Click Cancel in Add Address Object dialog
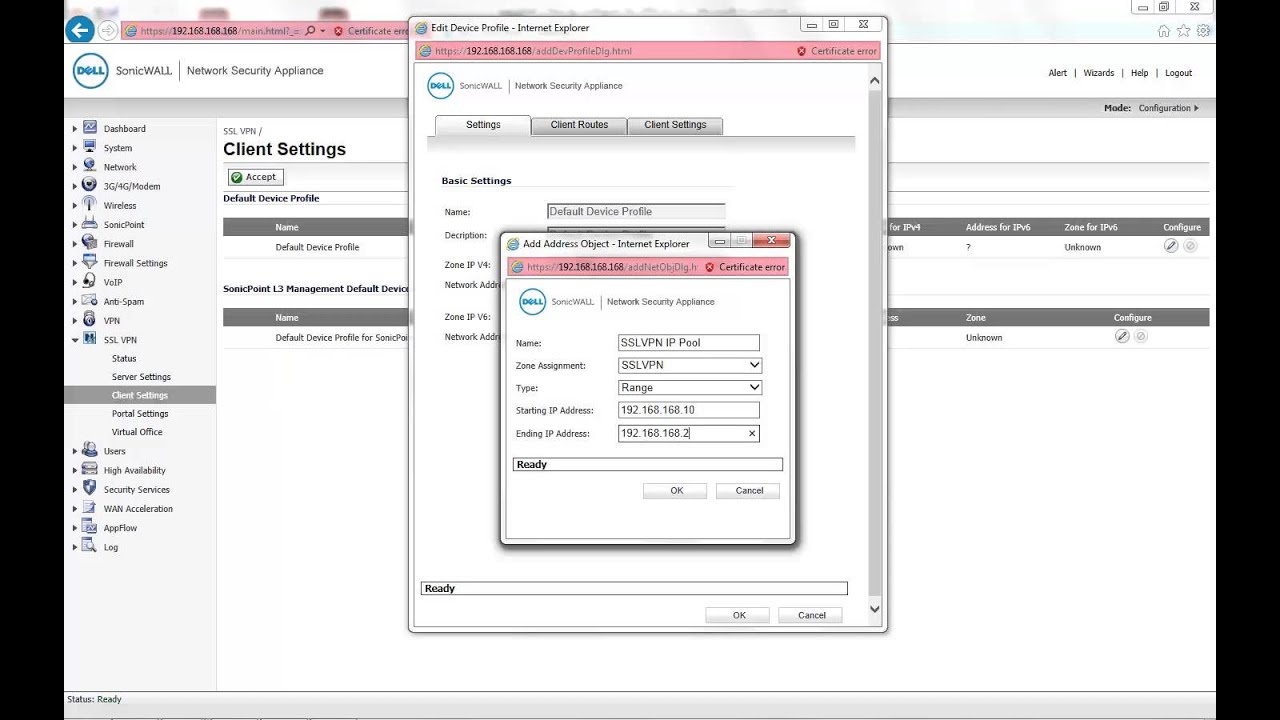 click(749, 490)
